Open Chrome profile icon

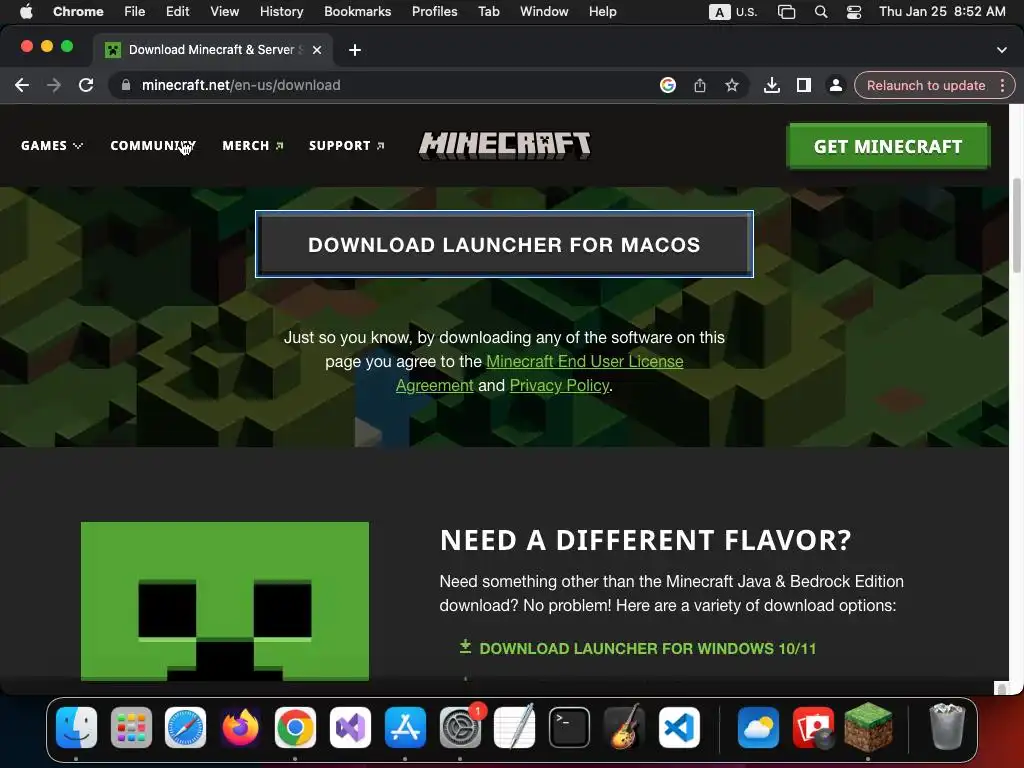coord(835,85)
